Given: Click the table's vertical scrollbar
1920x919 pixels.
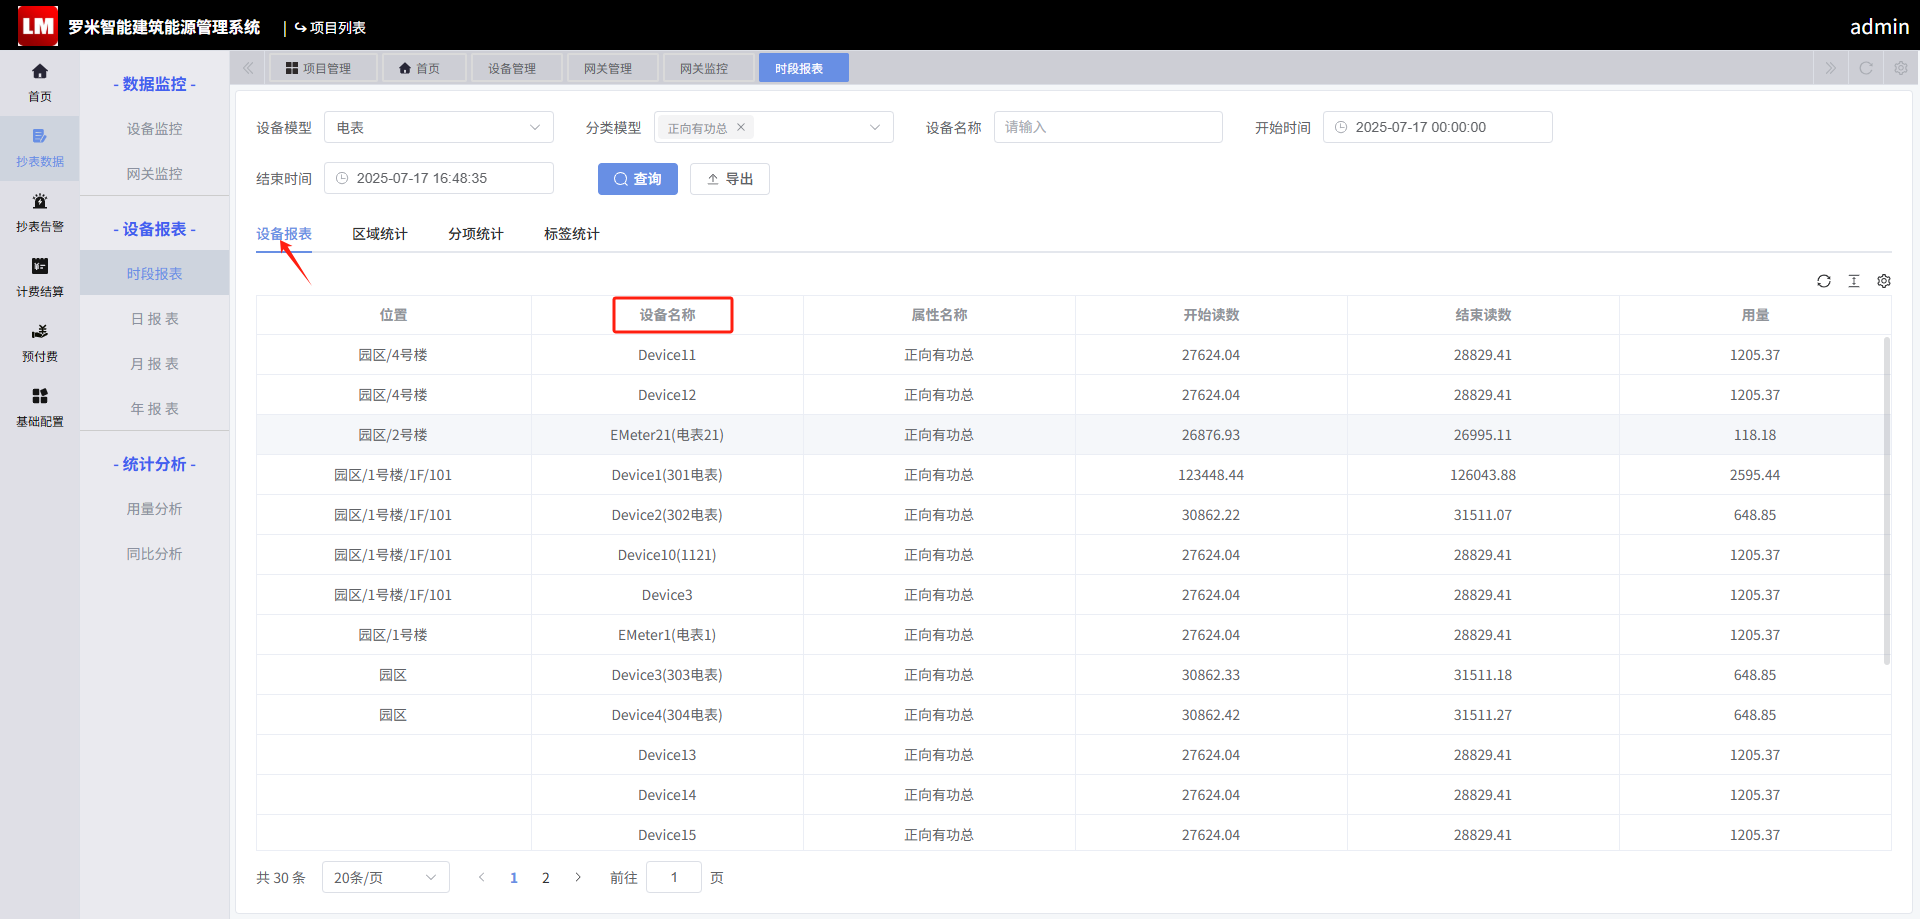Looking at the screenshot, I should (1887, 500).
